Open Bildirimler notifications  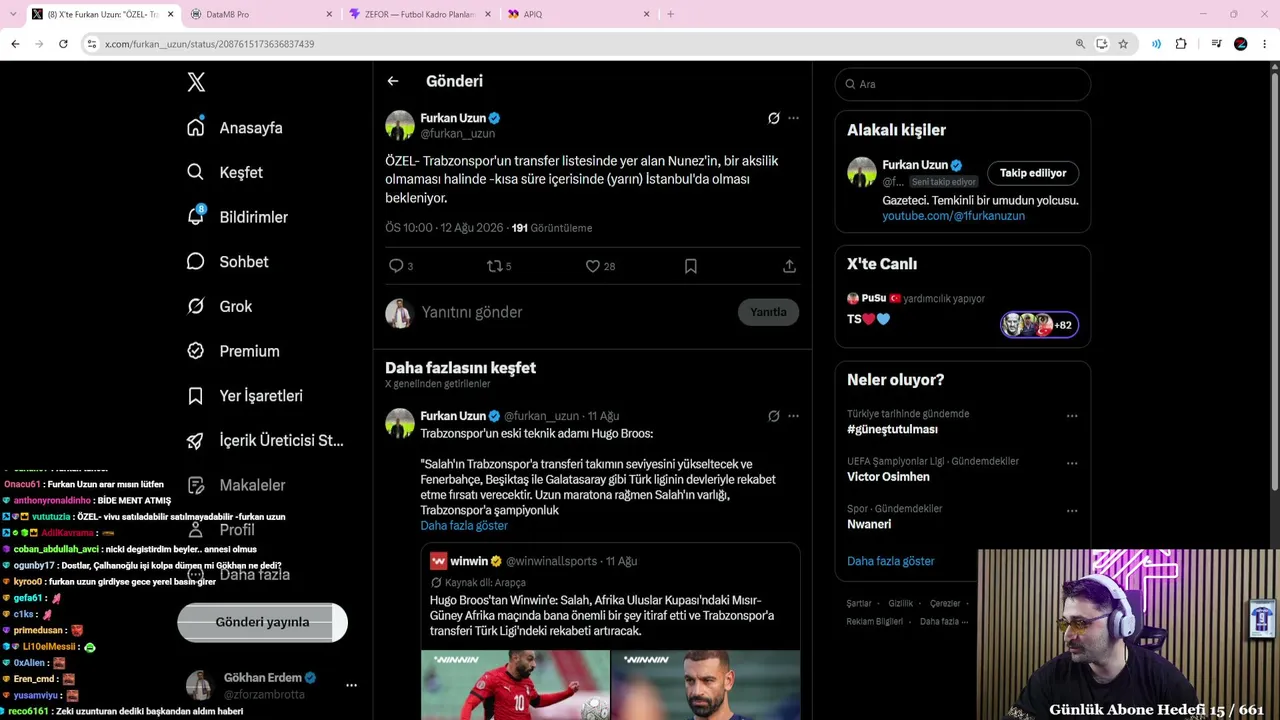(237, 217)
